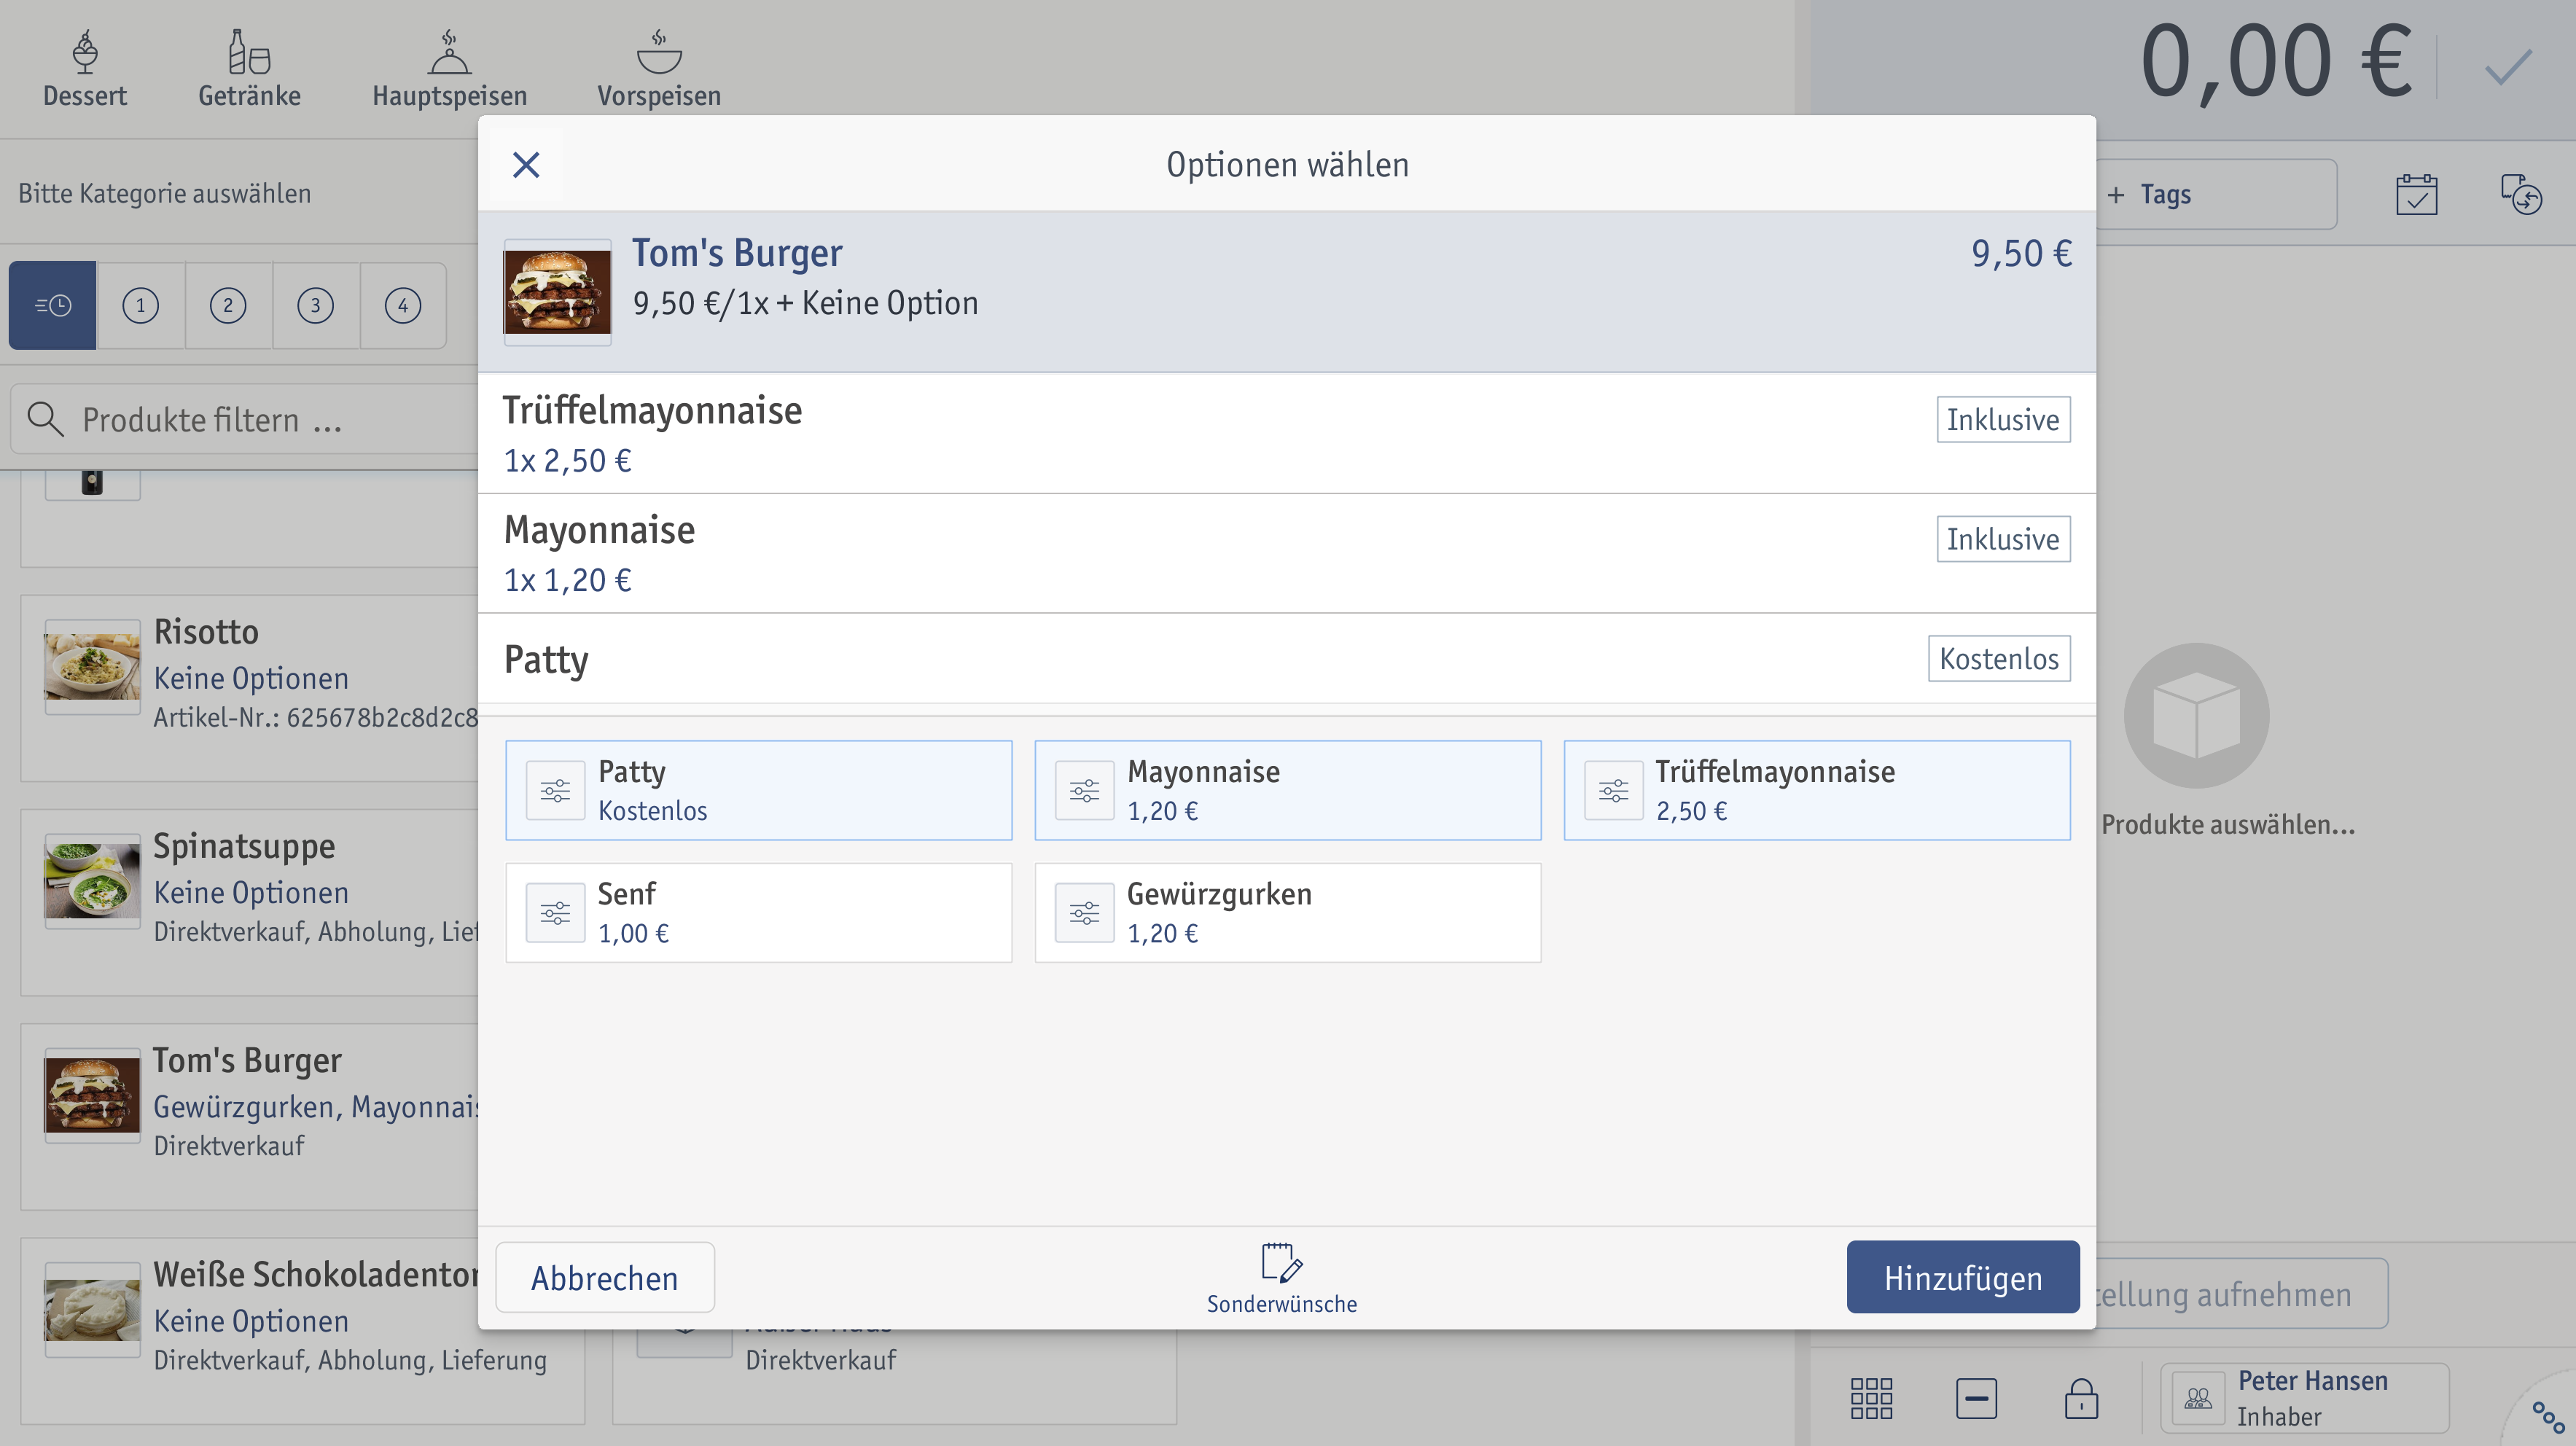Select price level 4 button
This screenshot has width=2576, height=1446.
403,305
